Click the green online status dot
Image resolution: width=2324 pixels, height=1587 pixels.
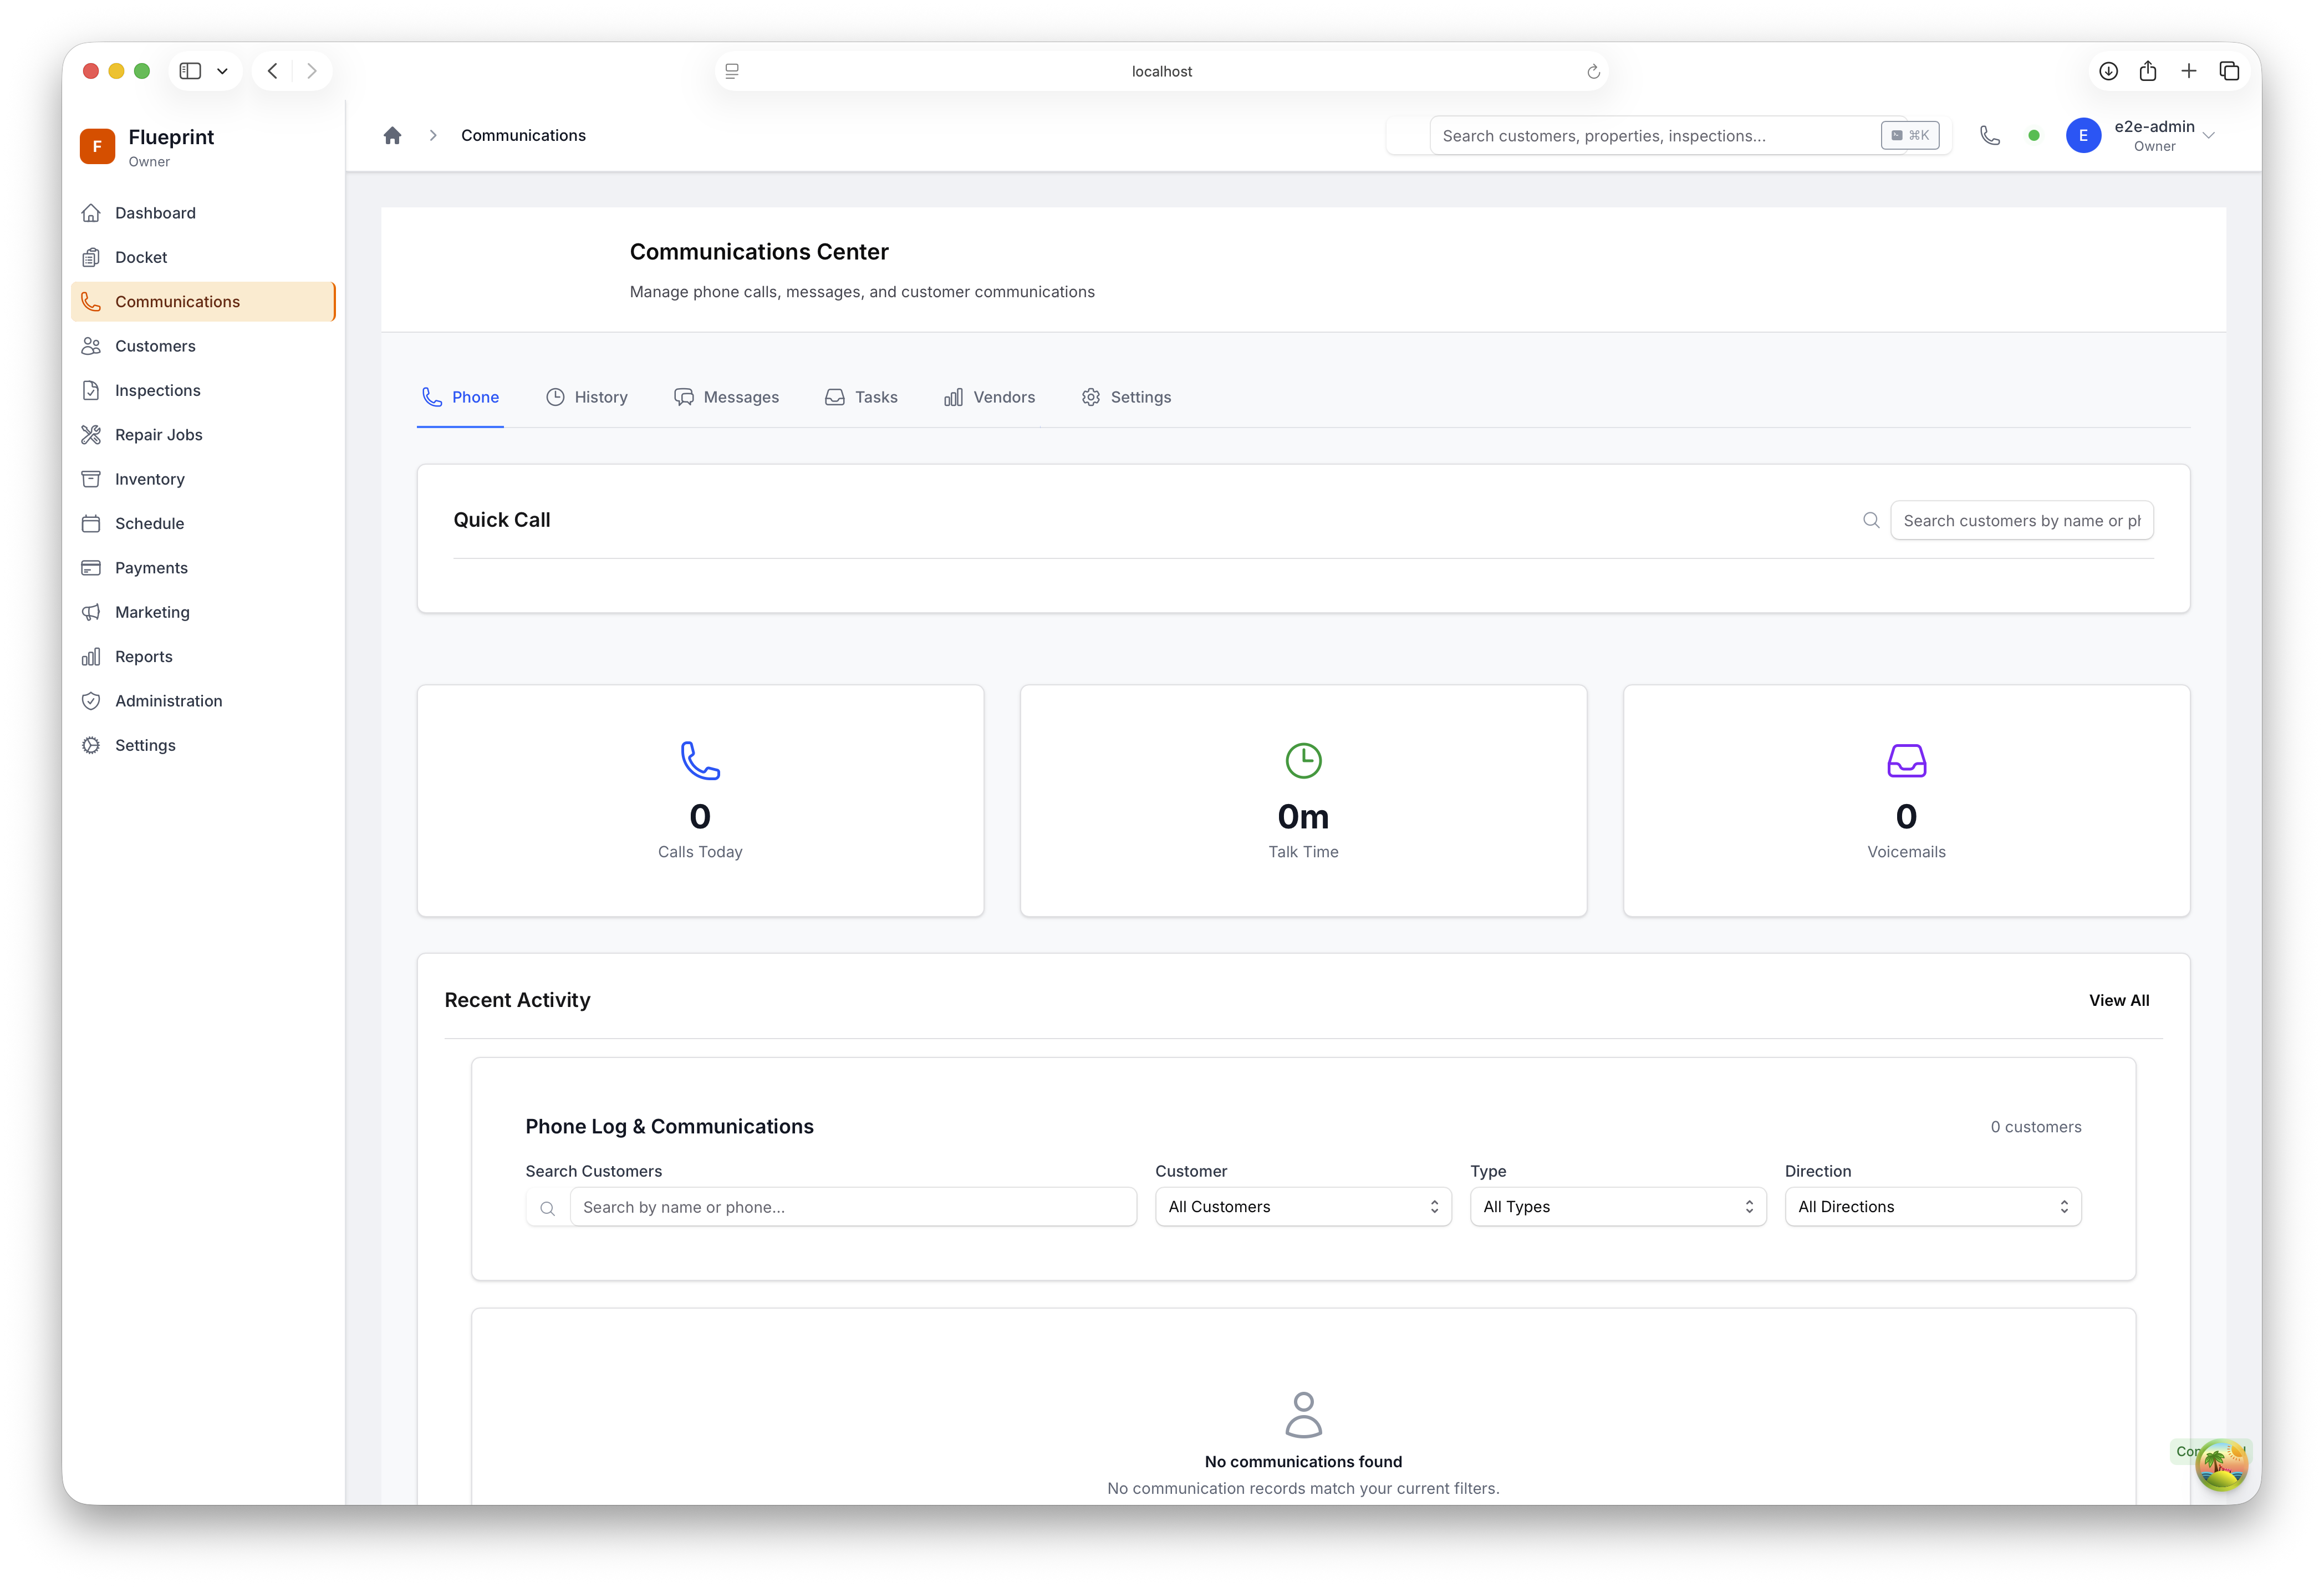coord(2033,135)
